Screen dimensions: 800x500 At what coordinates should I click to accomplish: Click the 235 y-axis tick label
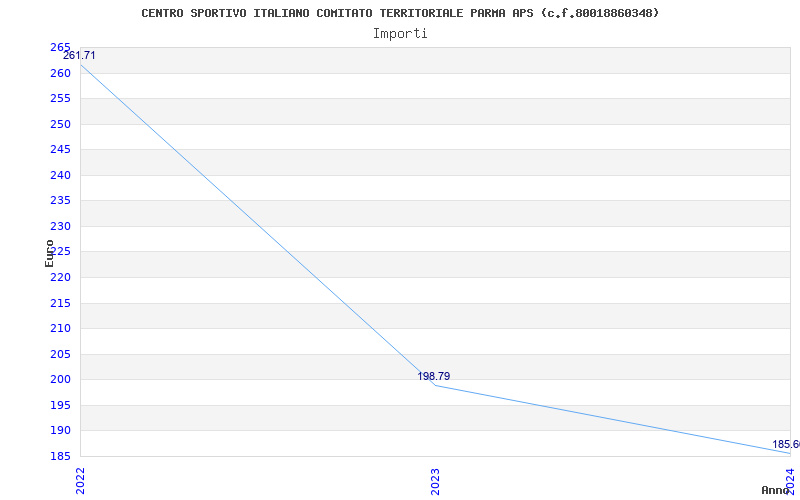[60, 201]
